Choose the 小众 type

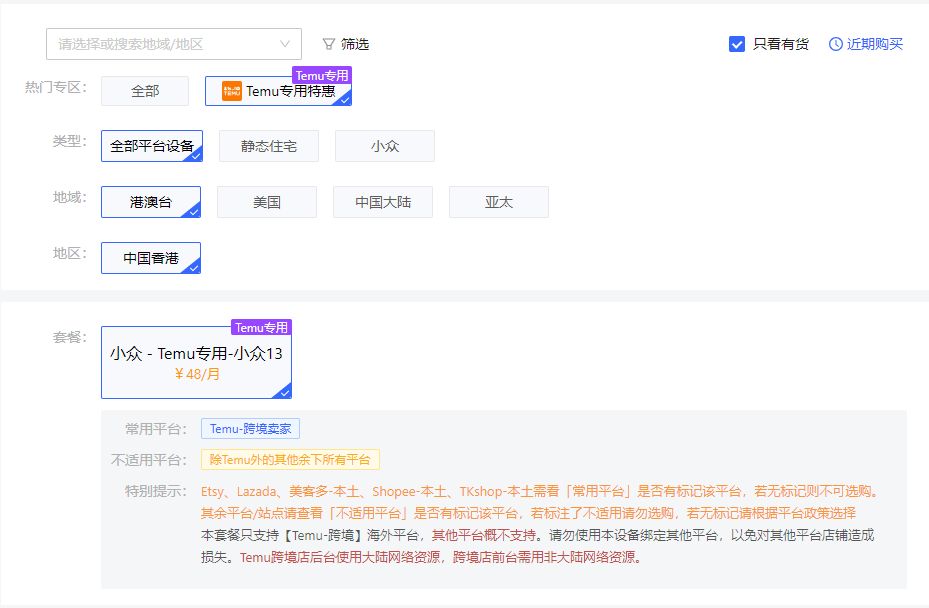[x=385, y=146]
